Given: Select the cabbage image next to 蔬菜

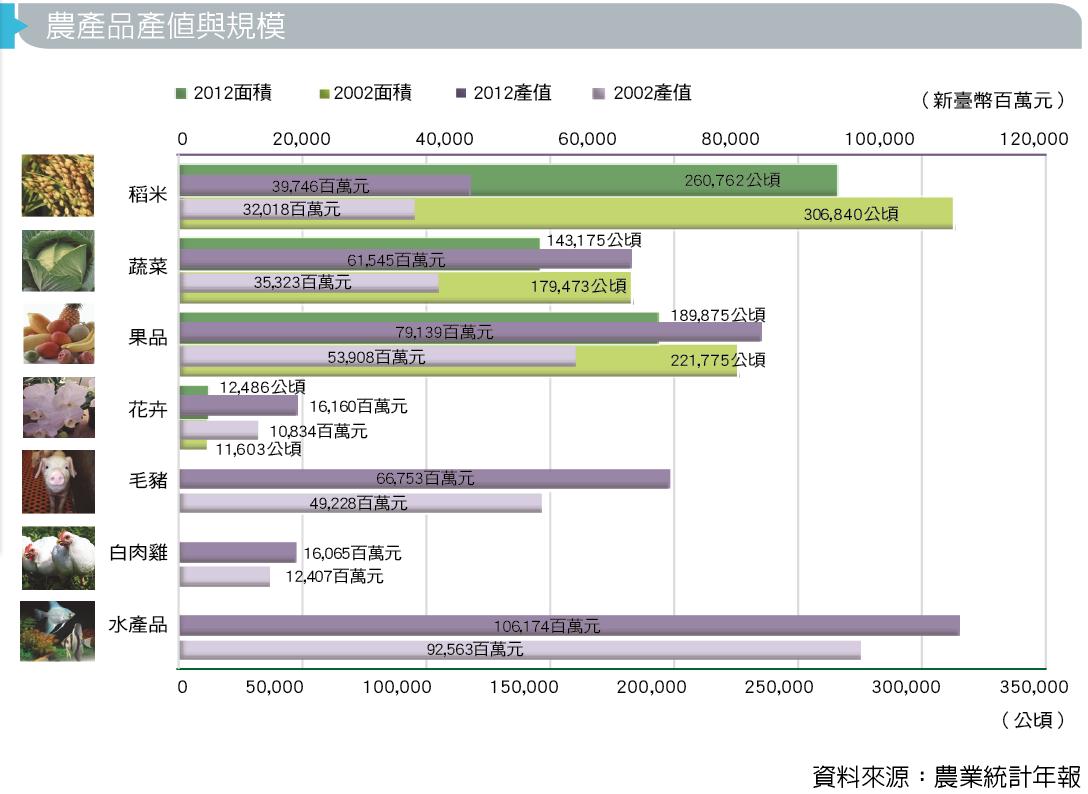Looking at the screenshot, I should tap(58, 261).
